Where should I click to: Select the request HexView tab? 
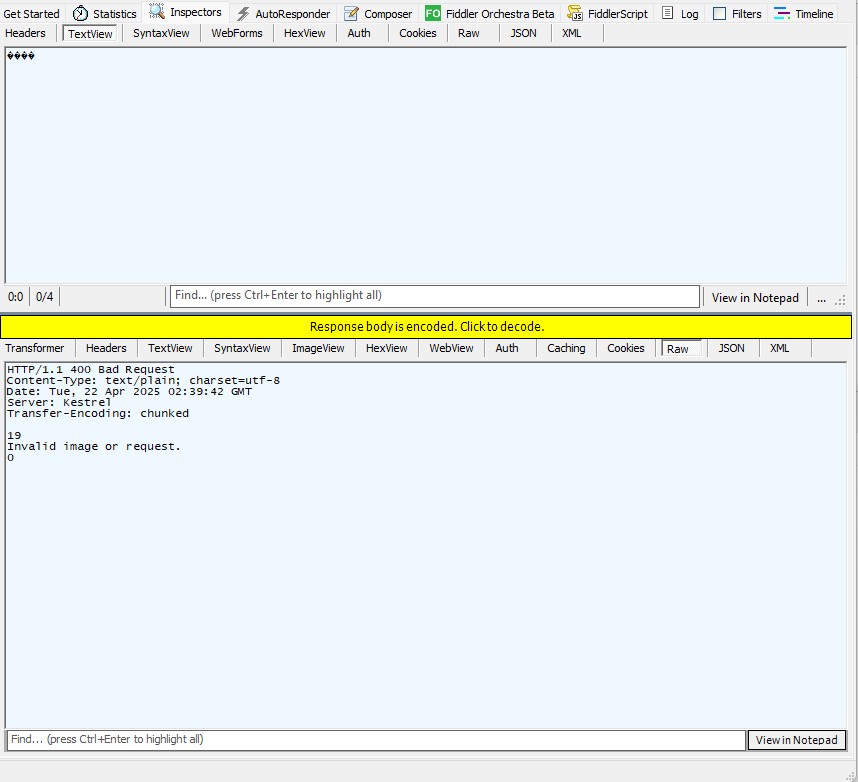point(304,33)
